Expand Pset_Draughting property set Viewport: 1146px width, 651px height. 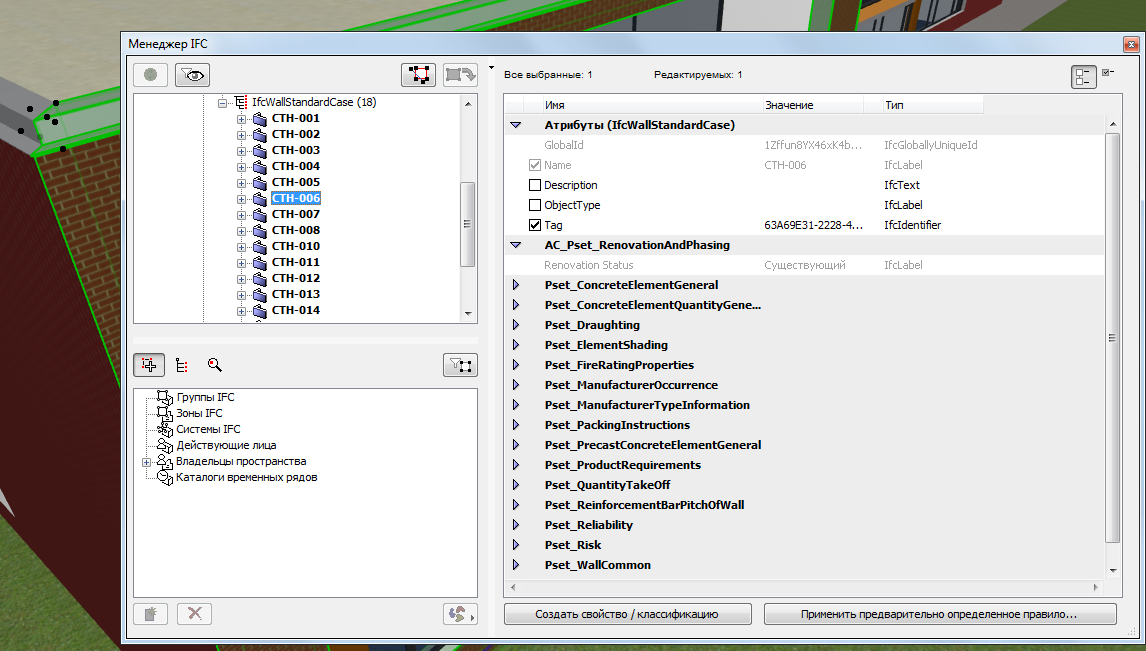[515, 325]
